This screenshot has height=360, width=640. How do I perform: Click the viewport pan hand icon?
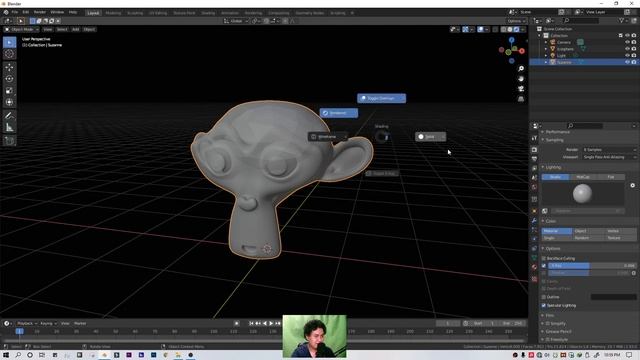click(x=521, y=79)
